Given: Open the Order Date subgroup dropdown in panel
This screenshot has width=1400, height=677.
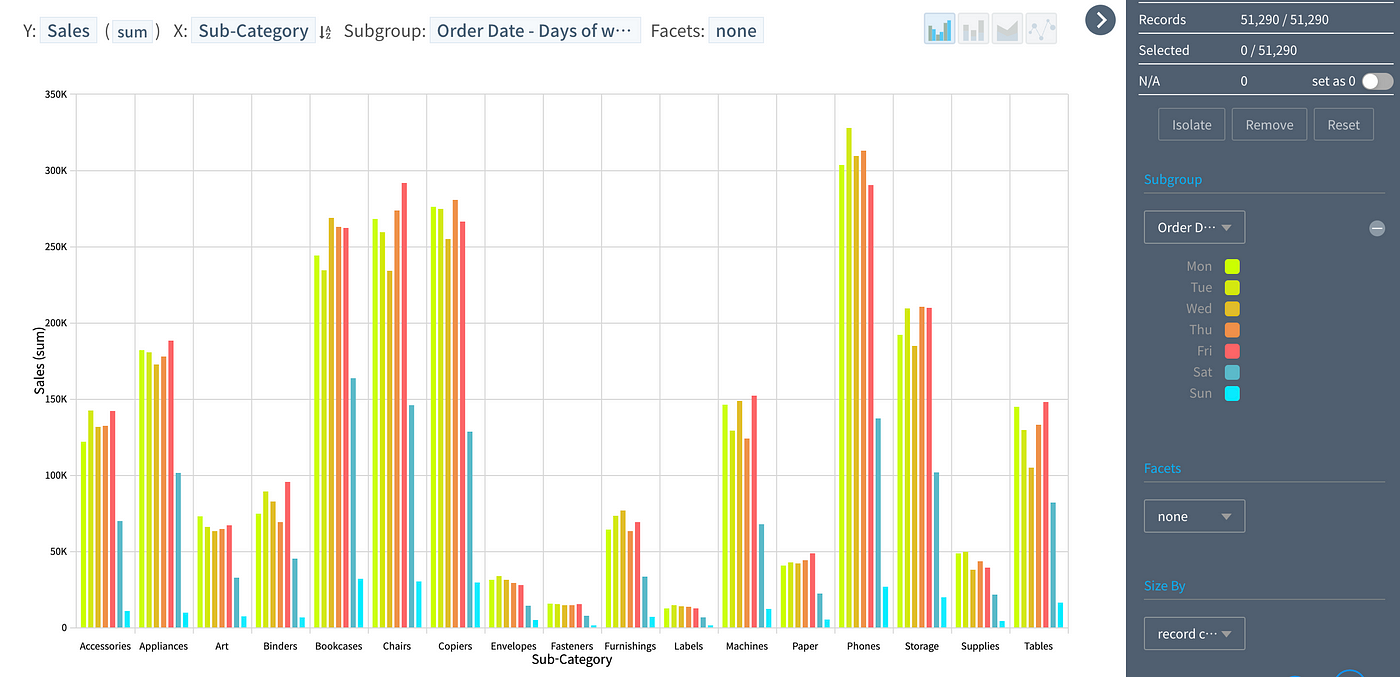Looking at the screenshot, I should [1194, 227].
